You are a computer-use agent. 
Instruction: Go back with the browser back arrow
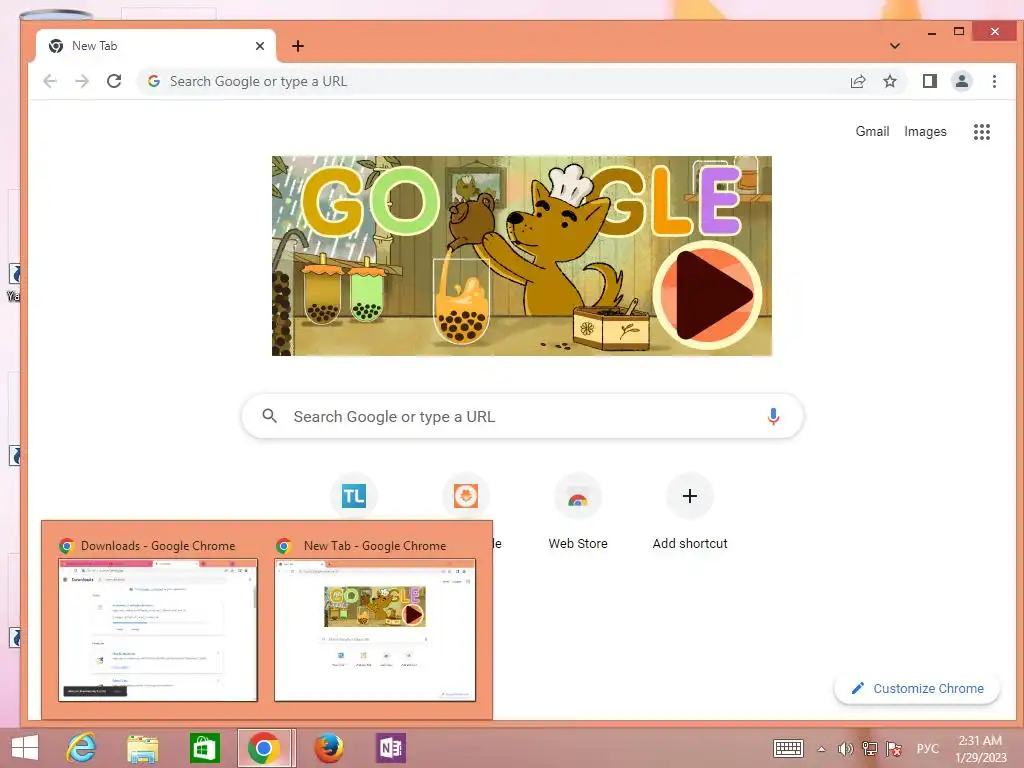(x=50, y=82)
